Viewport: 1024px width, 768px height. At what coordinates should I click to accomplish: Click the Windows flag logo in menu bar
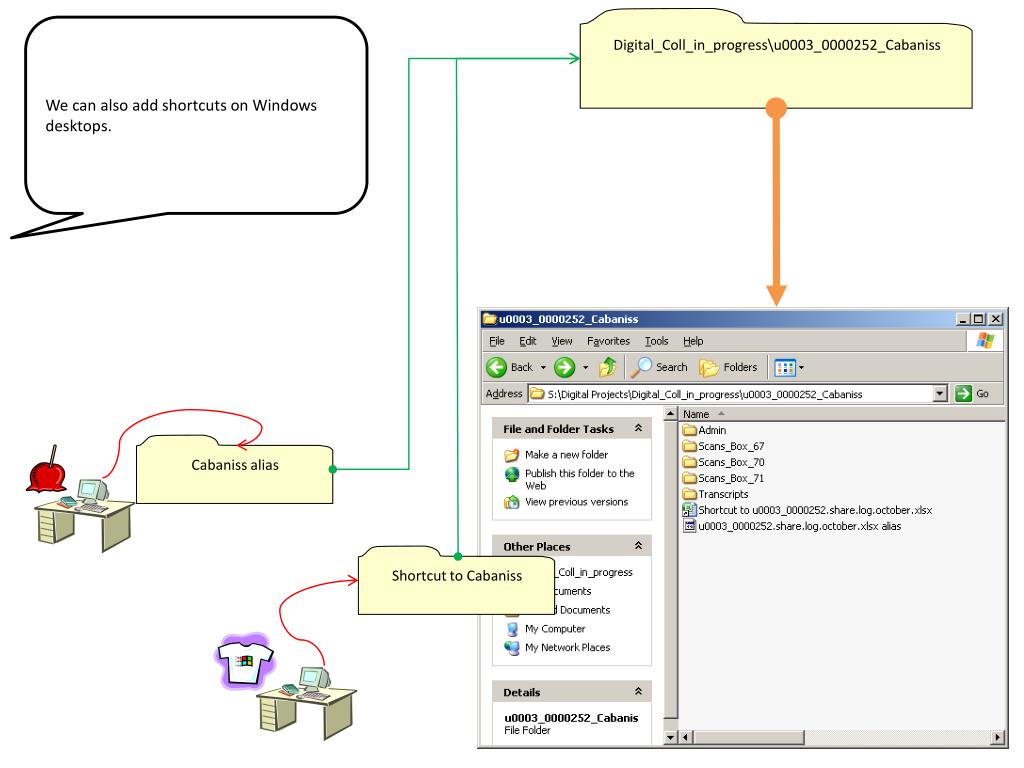coord(985,341)
